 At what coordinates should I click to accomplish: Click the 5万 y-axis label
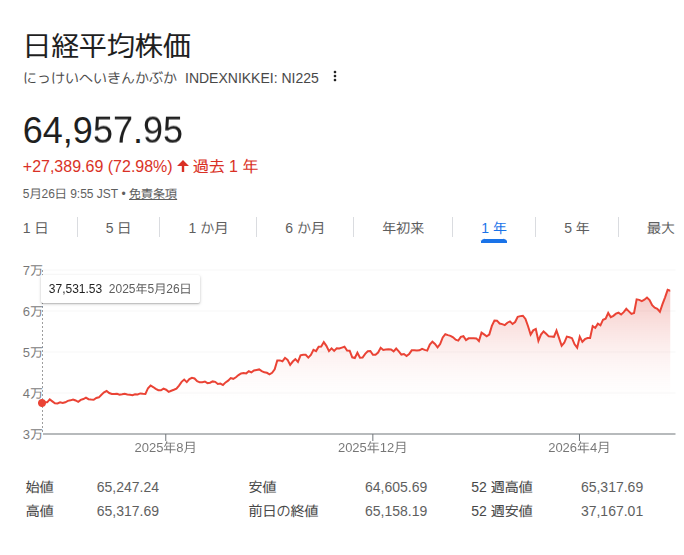coord(33,352)
